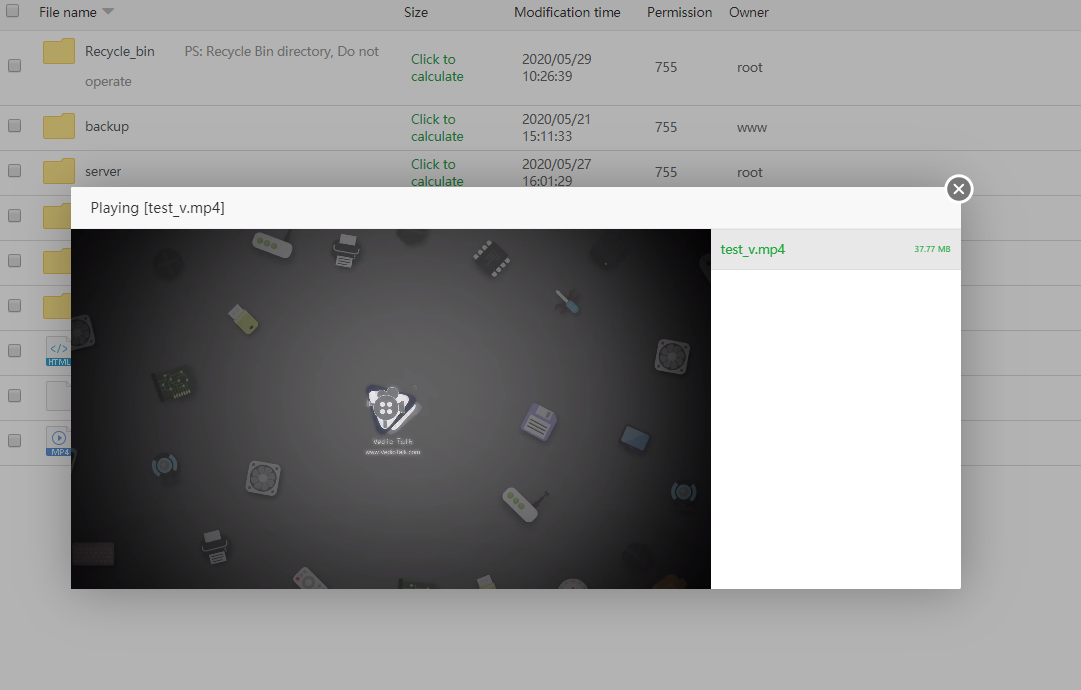
Task: Calculate size of Recycle_bin folder
Action: pyautogui.click(x=437, y=68)
